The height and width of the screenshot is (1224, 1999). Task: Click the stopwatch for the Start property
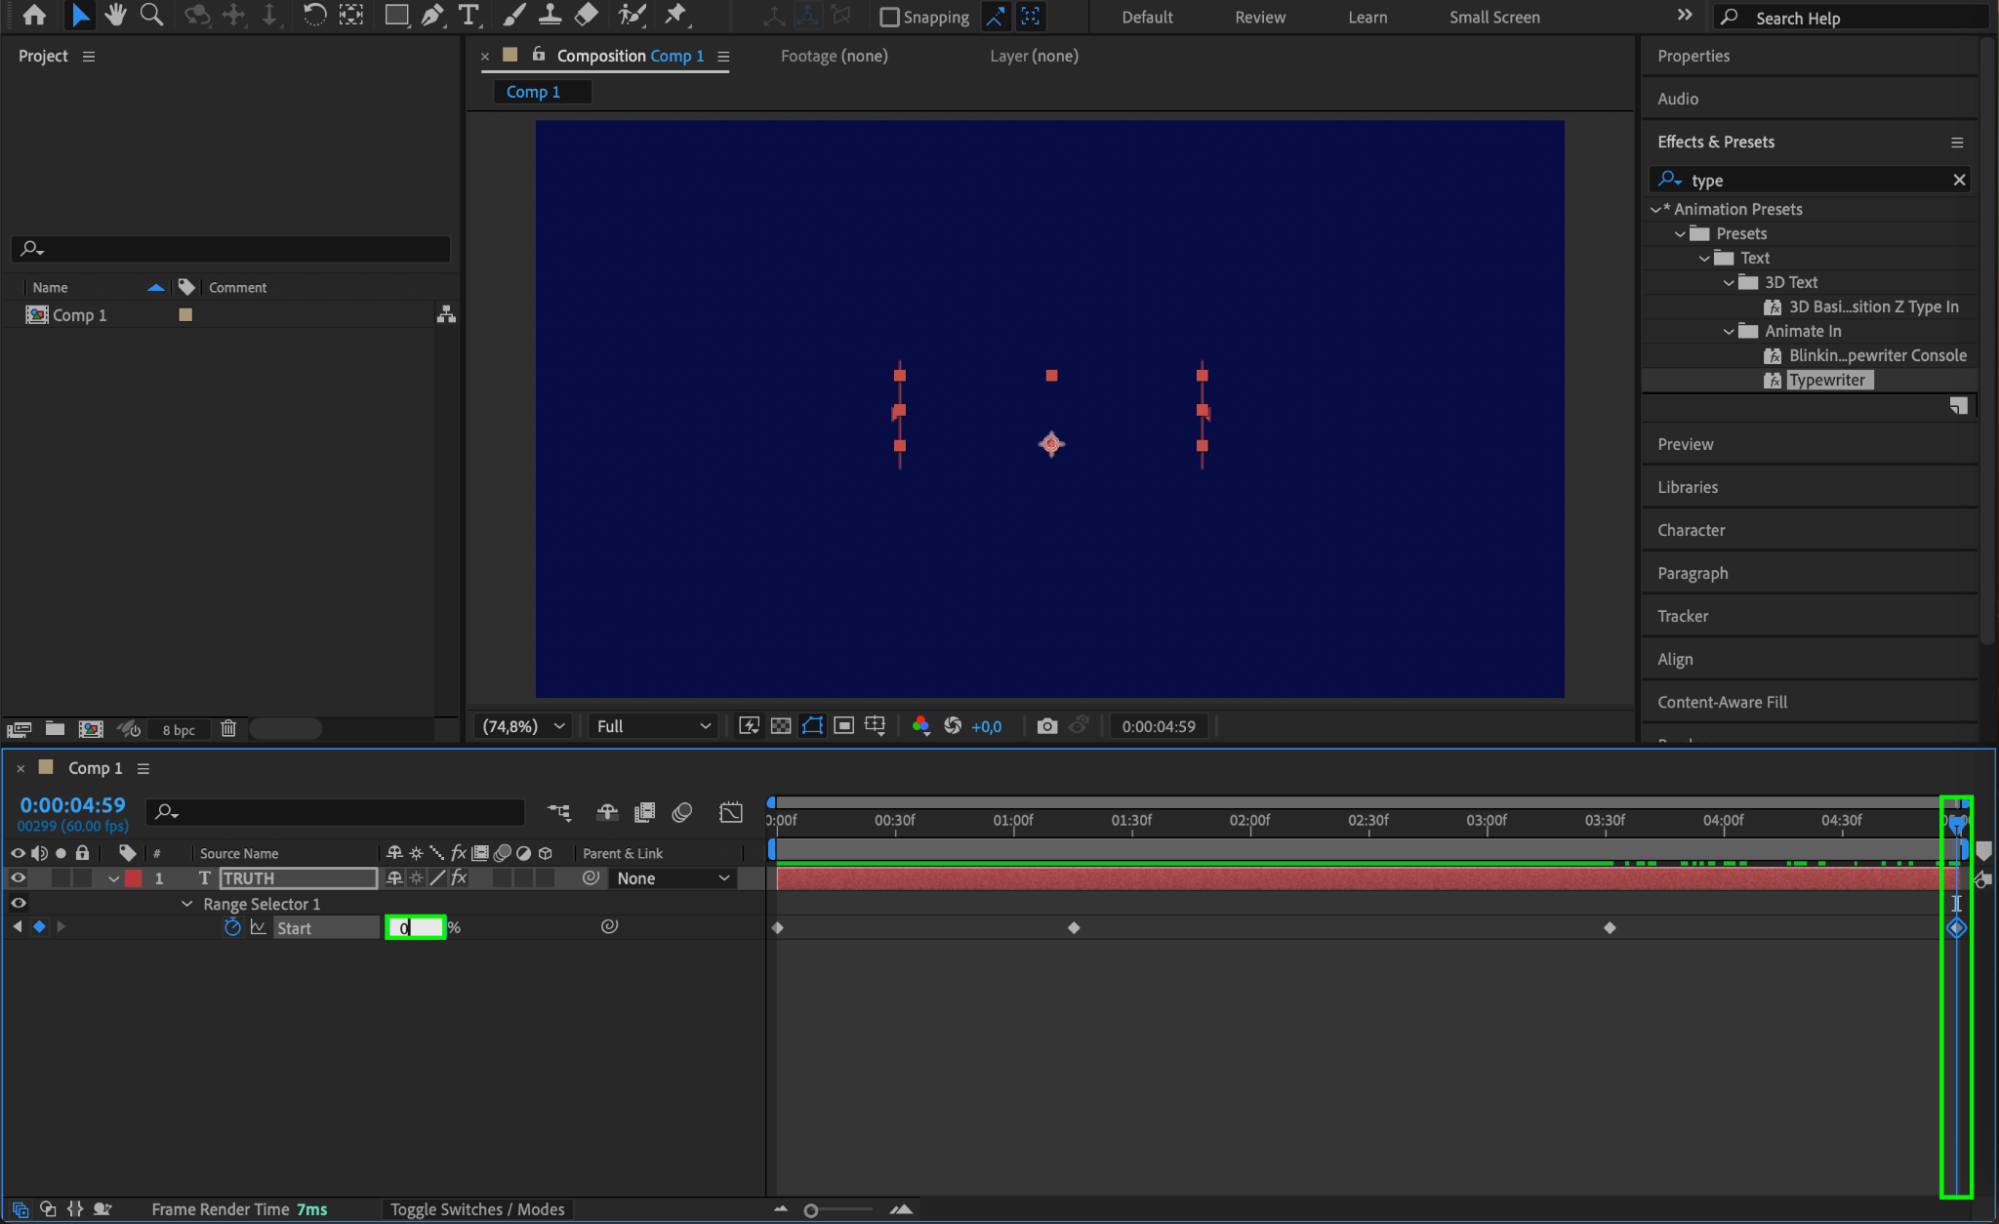pyautogui.click(x=232, y=927)
